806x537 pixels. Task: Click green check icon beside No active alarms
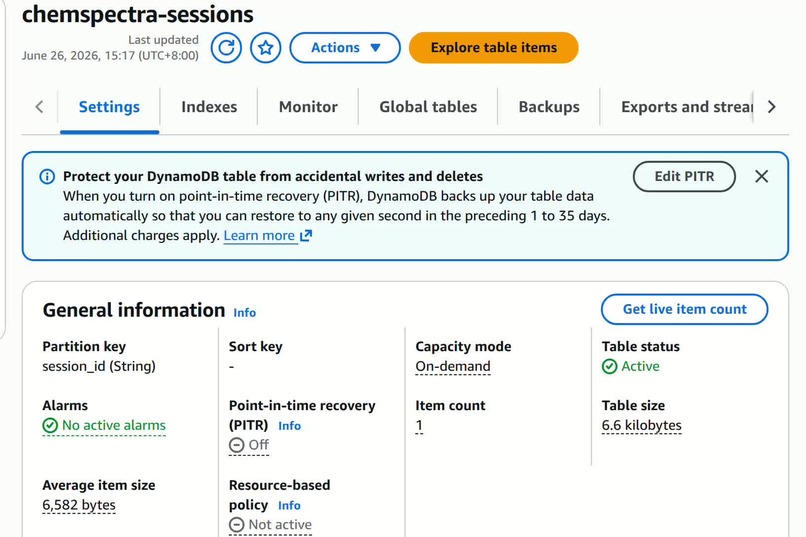50,425
